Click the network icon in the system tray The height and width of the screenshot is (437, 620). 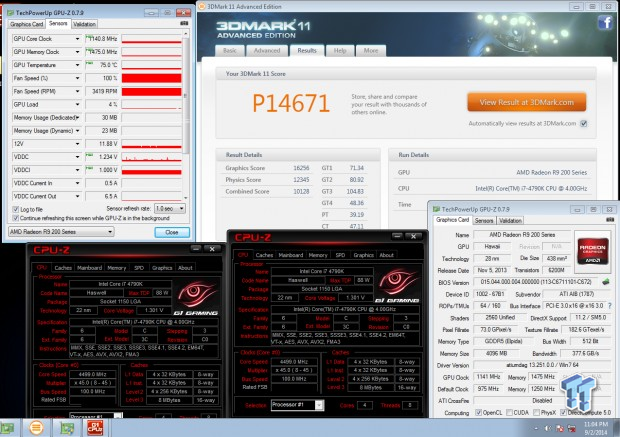pyautogui.click(x=572, y=428)
